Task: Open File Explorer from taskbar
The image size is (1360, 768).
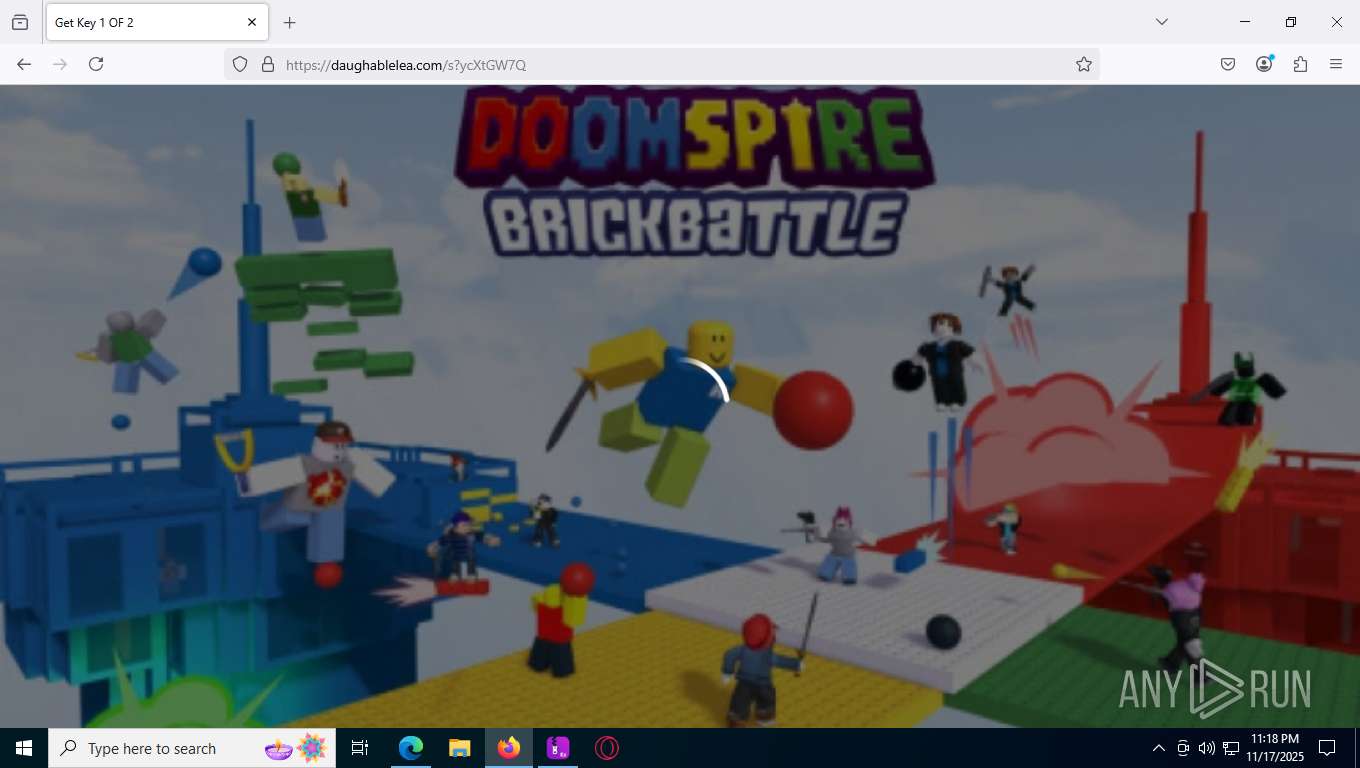Action: click(460, 748)
